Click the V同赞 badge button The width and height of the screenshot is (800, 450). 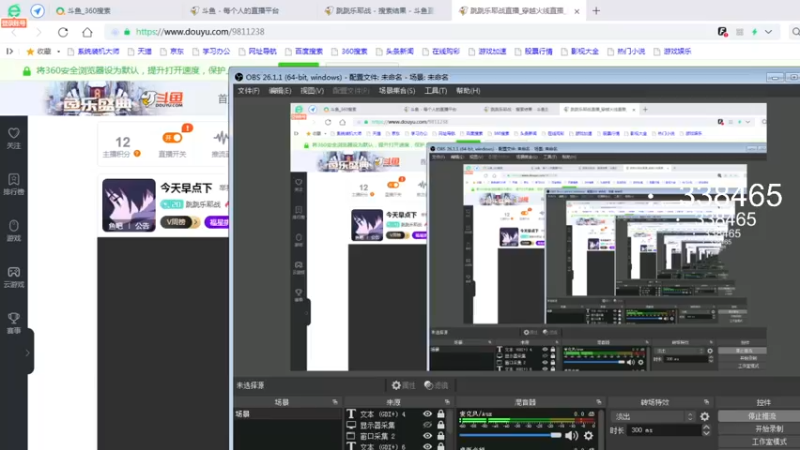[180, 222]
